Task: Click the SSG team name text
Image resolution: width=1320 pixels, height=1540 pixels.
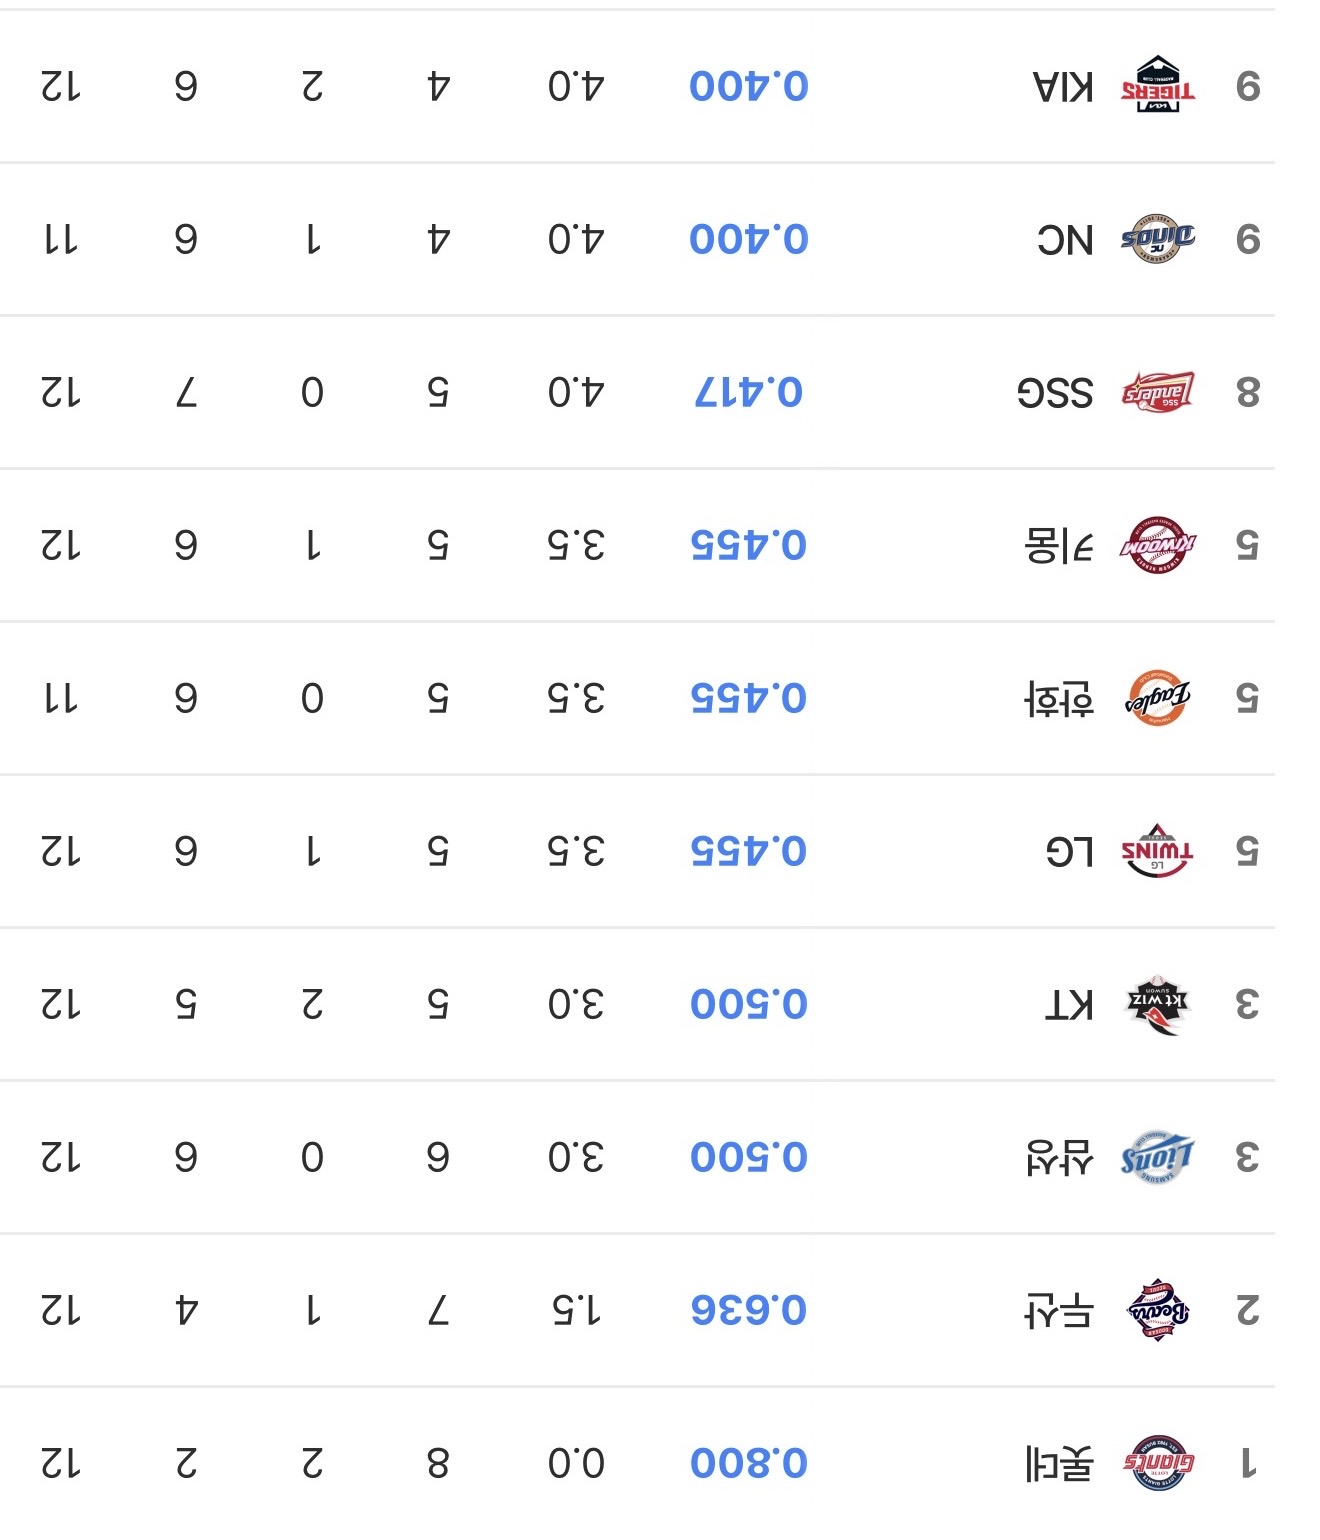Action: 1055,393
